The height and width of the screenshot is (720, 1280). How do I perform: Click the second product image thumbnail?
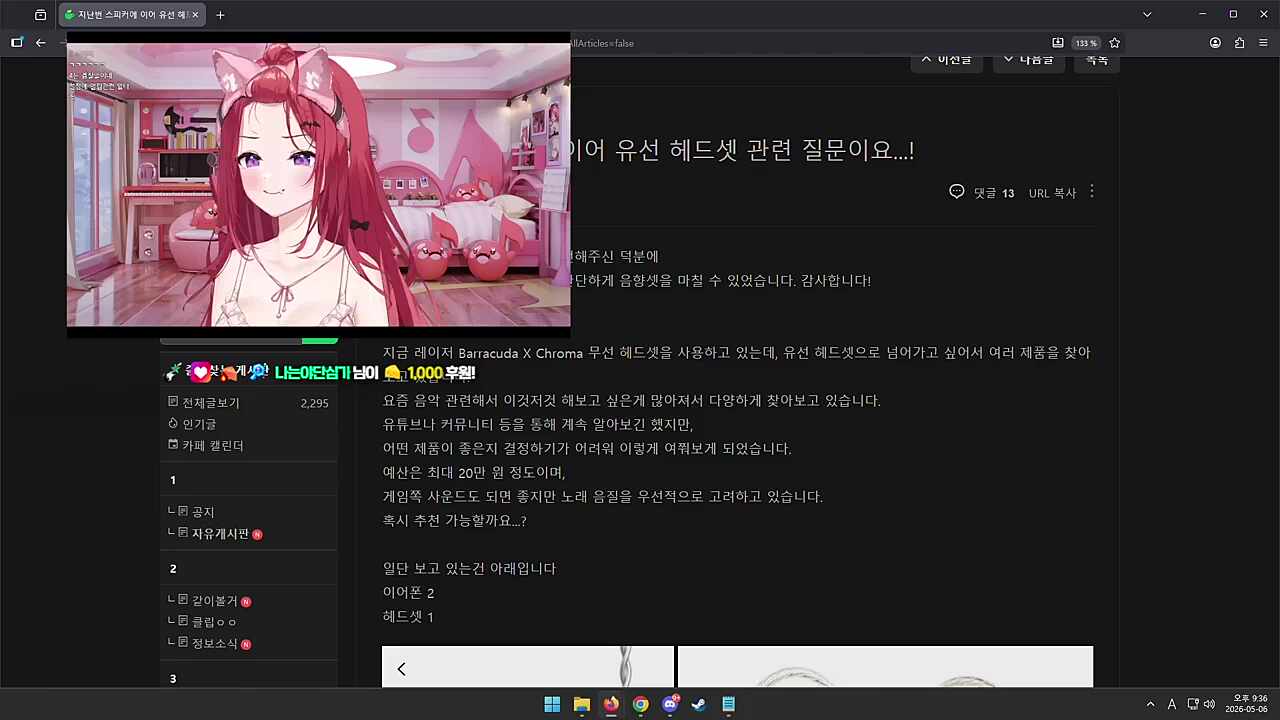[886, 667]
